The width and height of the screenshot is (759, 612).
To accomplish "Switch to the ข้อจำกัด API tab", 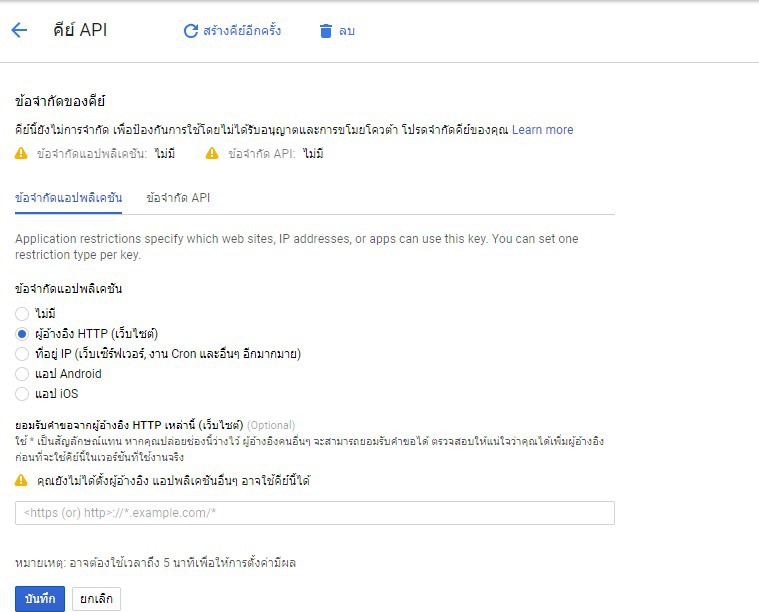I will pos(178,198).
